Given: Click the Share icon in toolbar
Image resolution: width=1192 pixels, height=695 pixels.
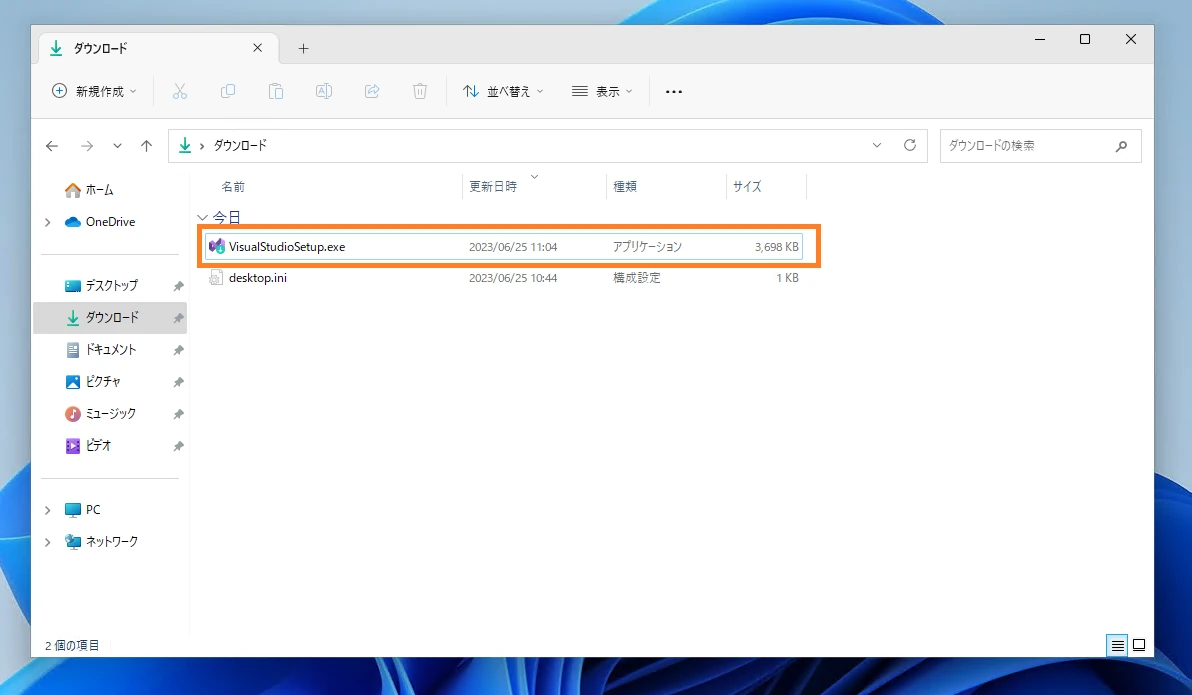Looking at the screenshot, I should (x=372, y=91).
